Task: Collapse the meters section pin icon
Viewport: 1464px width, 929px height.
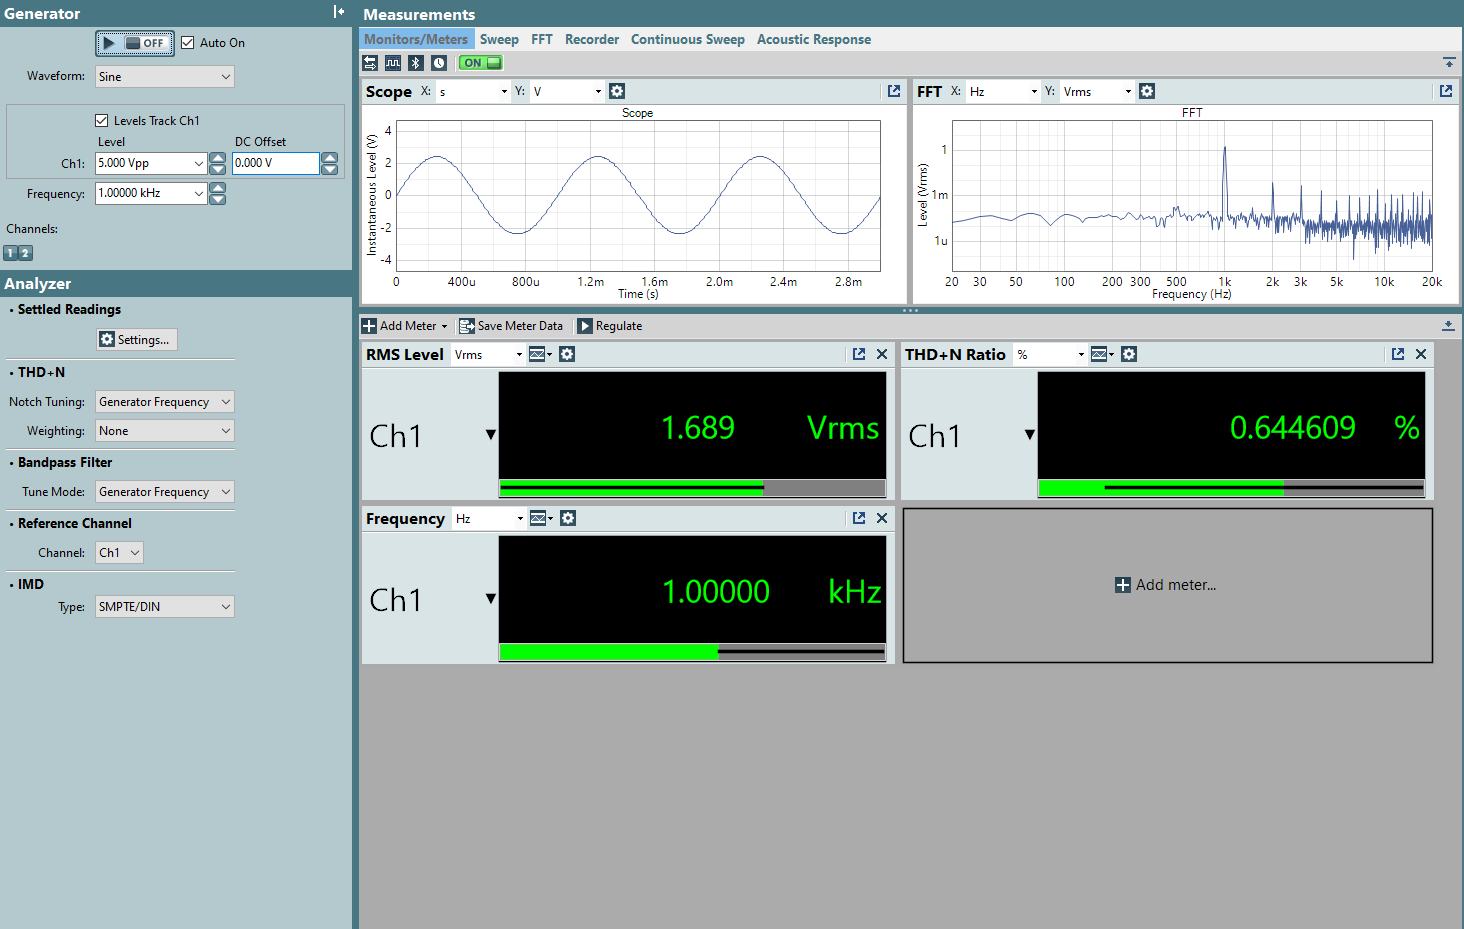Action: [x=1448, y=326]
